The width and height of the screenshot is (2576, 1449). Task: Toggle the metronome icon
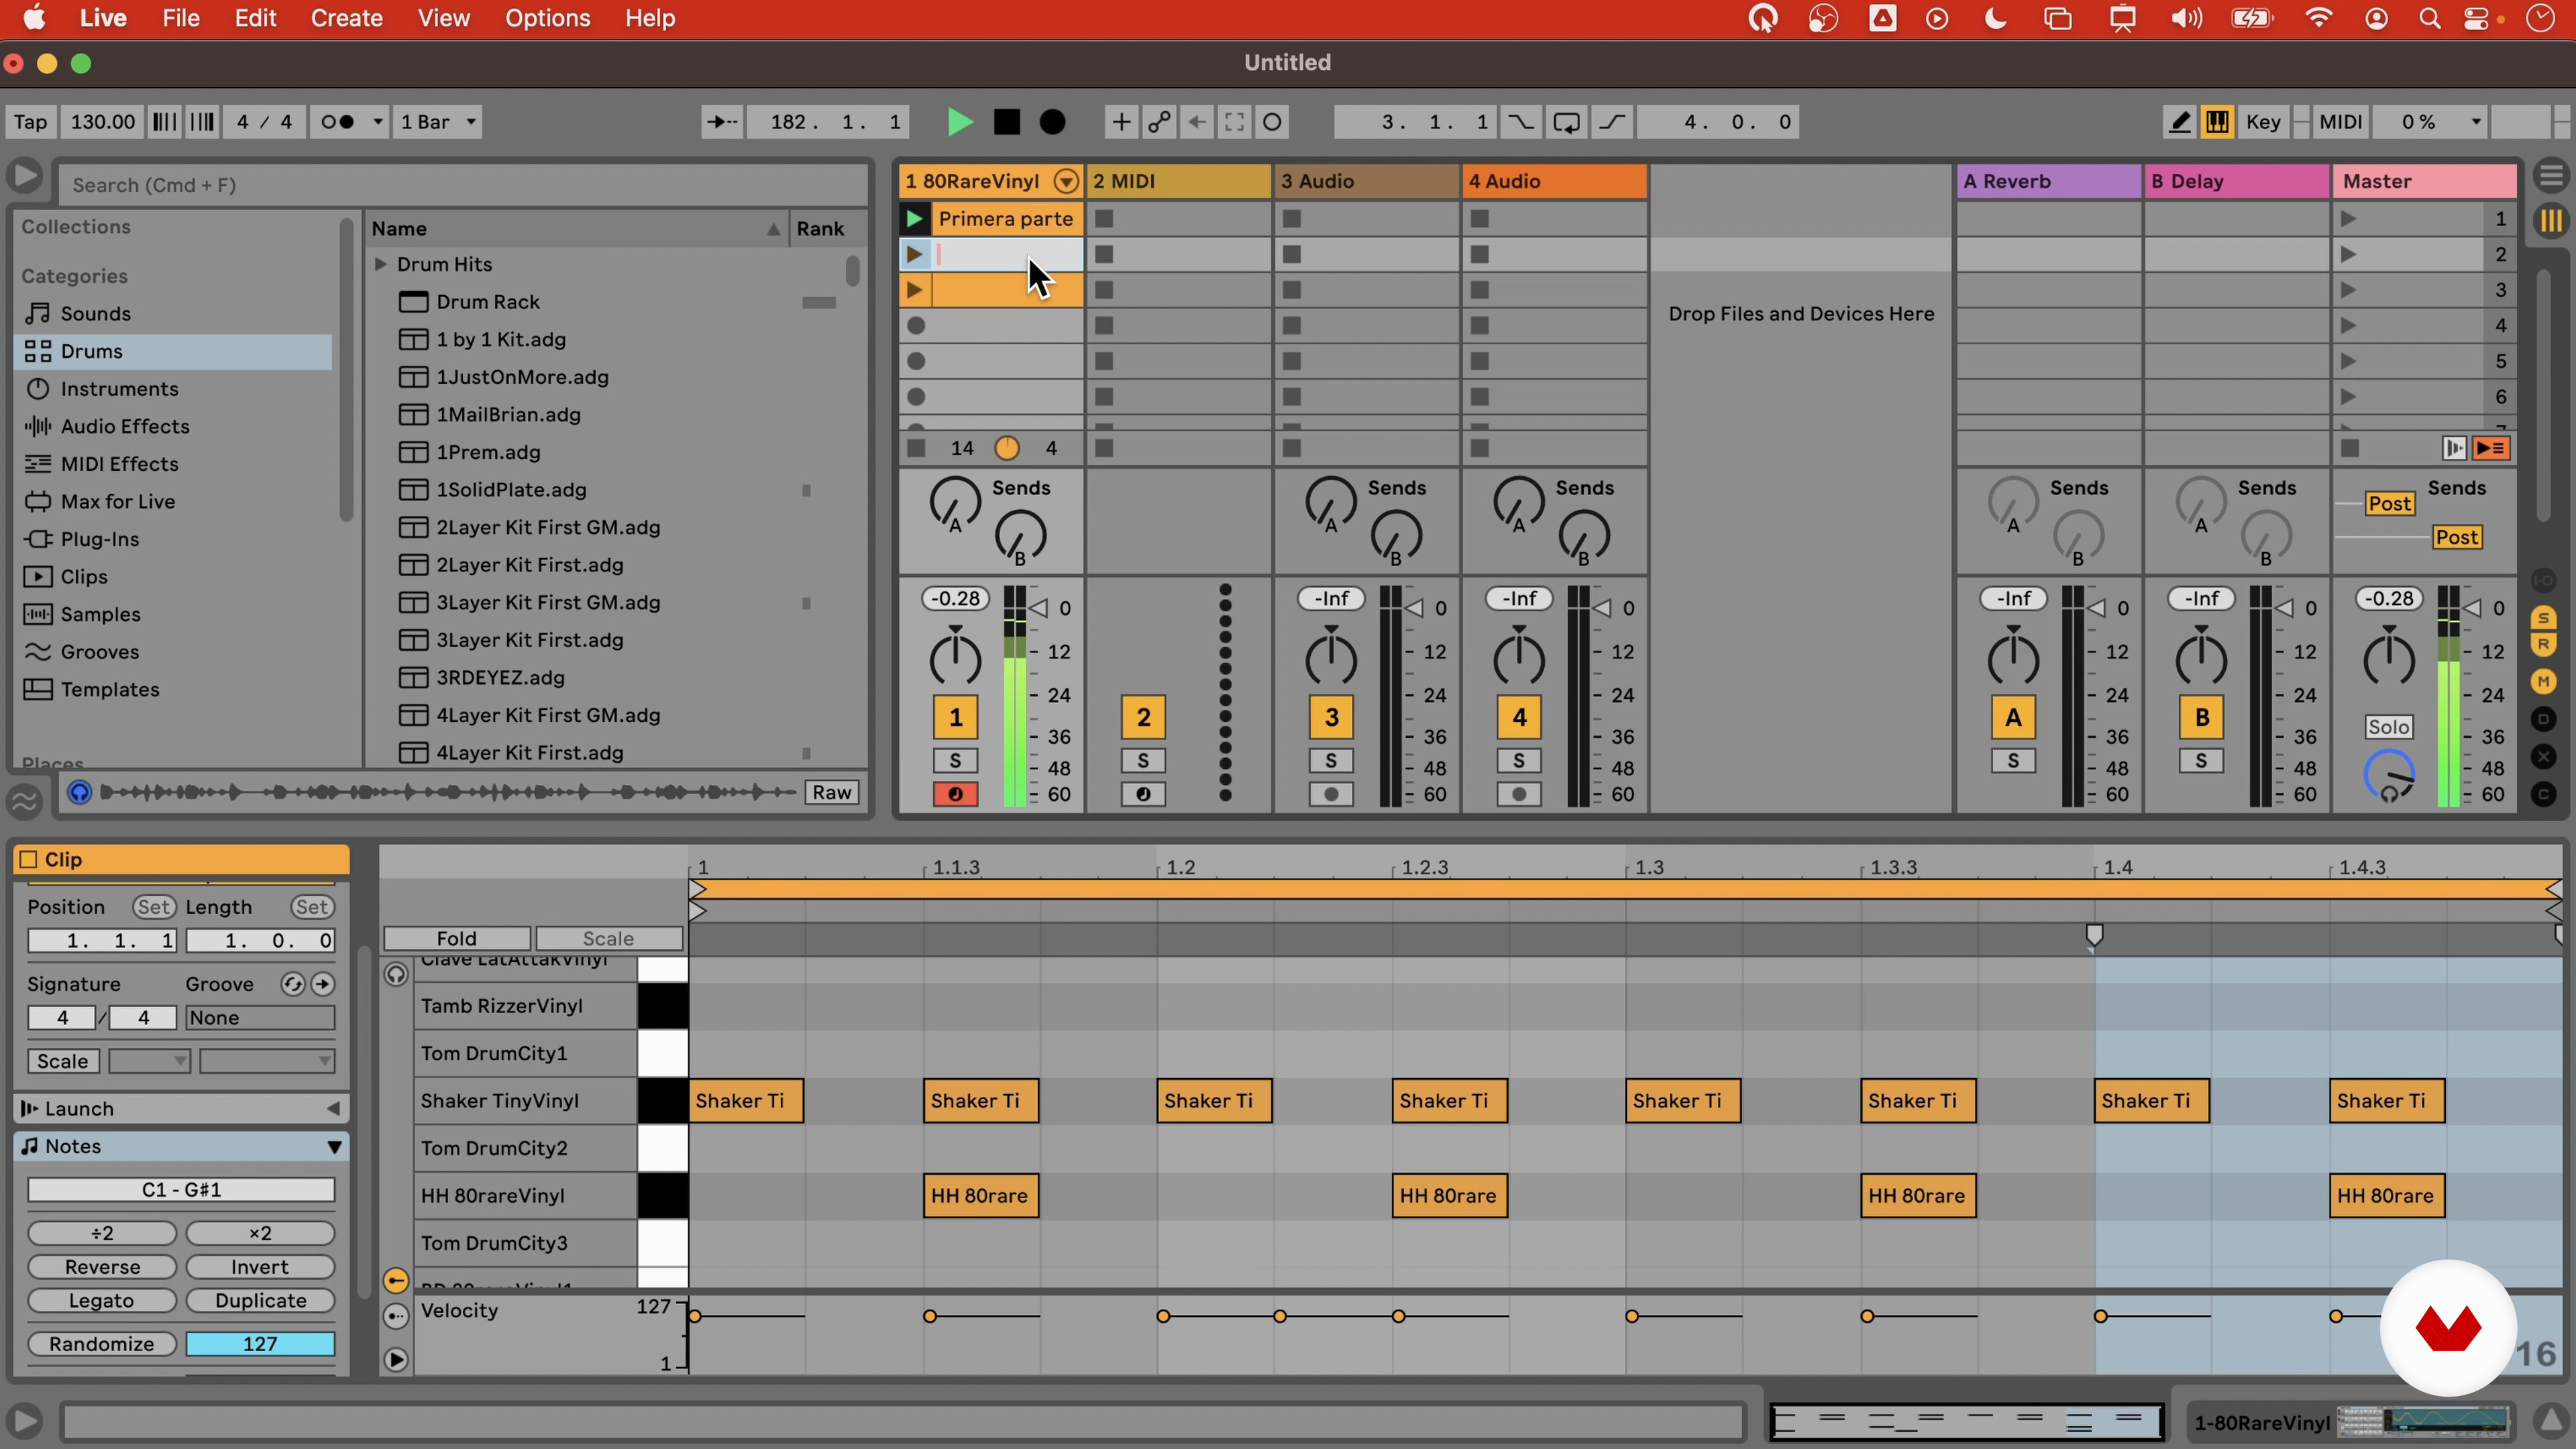pyautogui.click(x=337, y=122)
